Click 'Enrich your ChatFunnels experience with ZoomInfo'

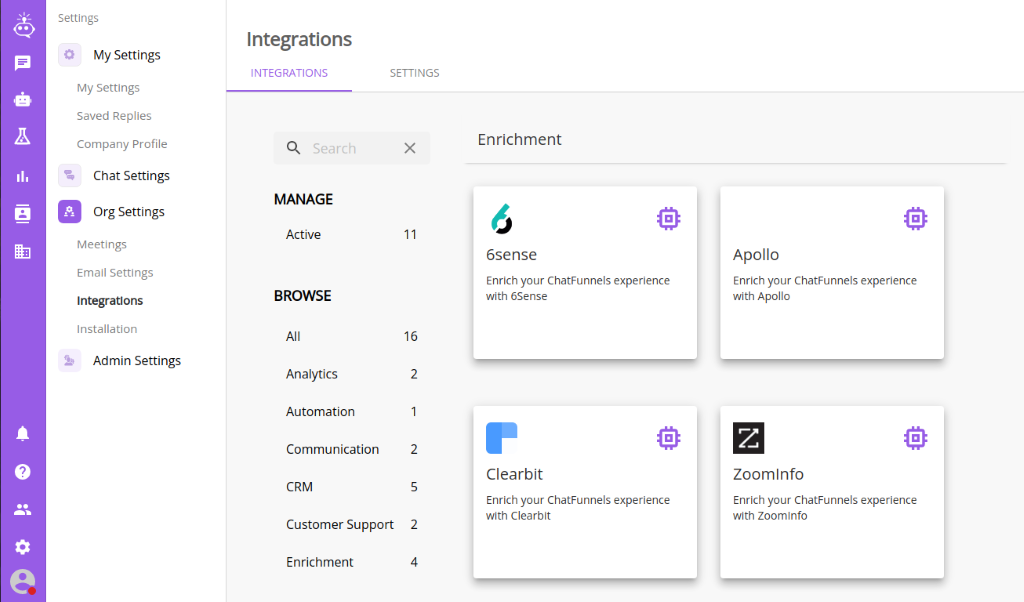(825, 507)
